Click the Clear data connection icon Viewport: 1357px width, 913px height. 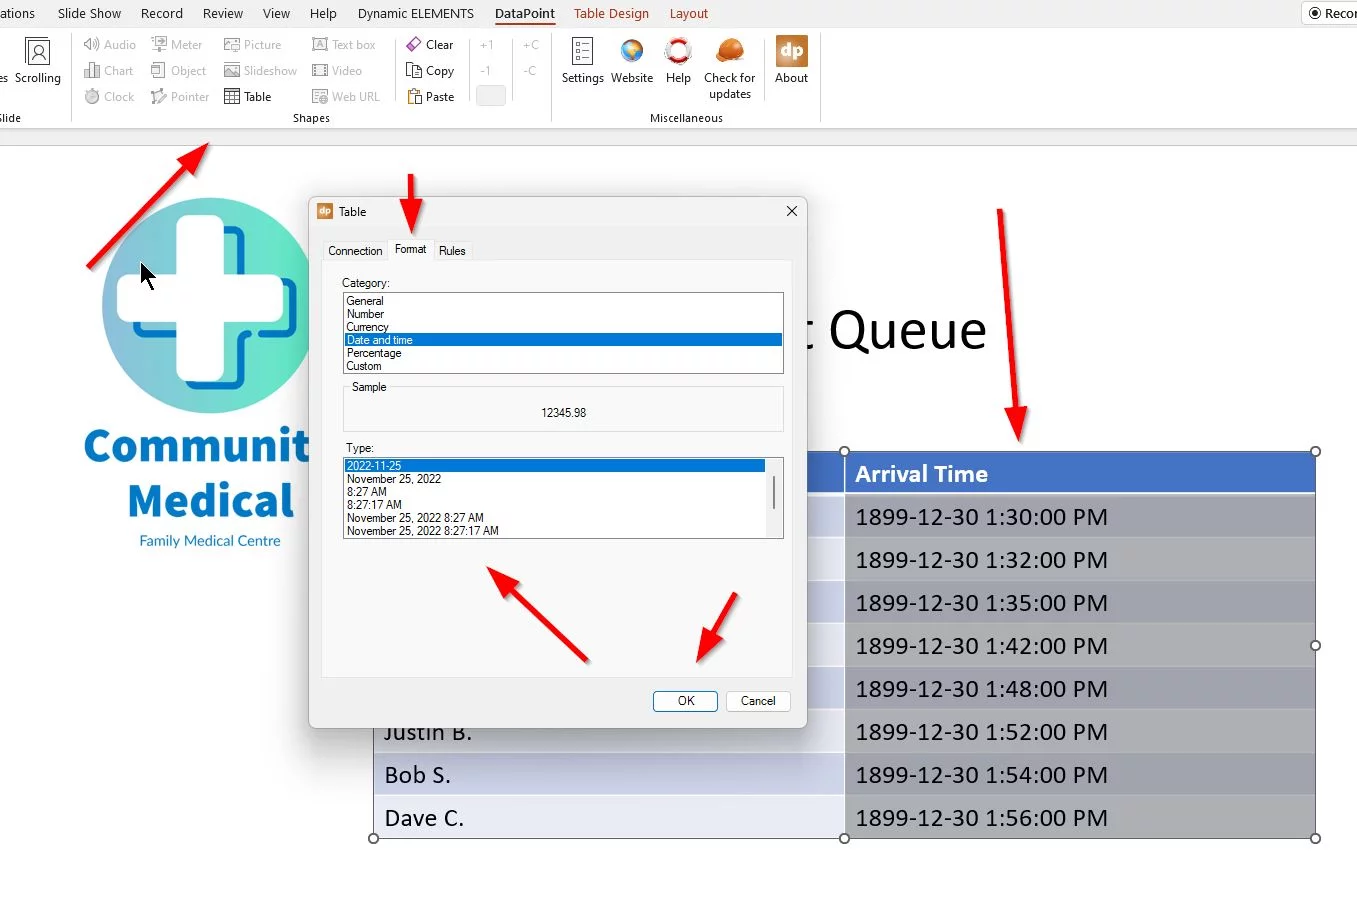[430, 44]
